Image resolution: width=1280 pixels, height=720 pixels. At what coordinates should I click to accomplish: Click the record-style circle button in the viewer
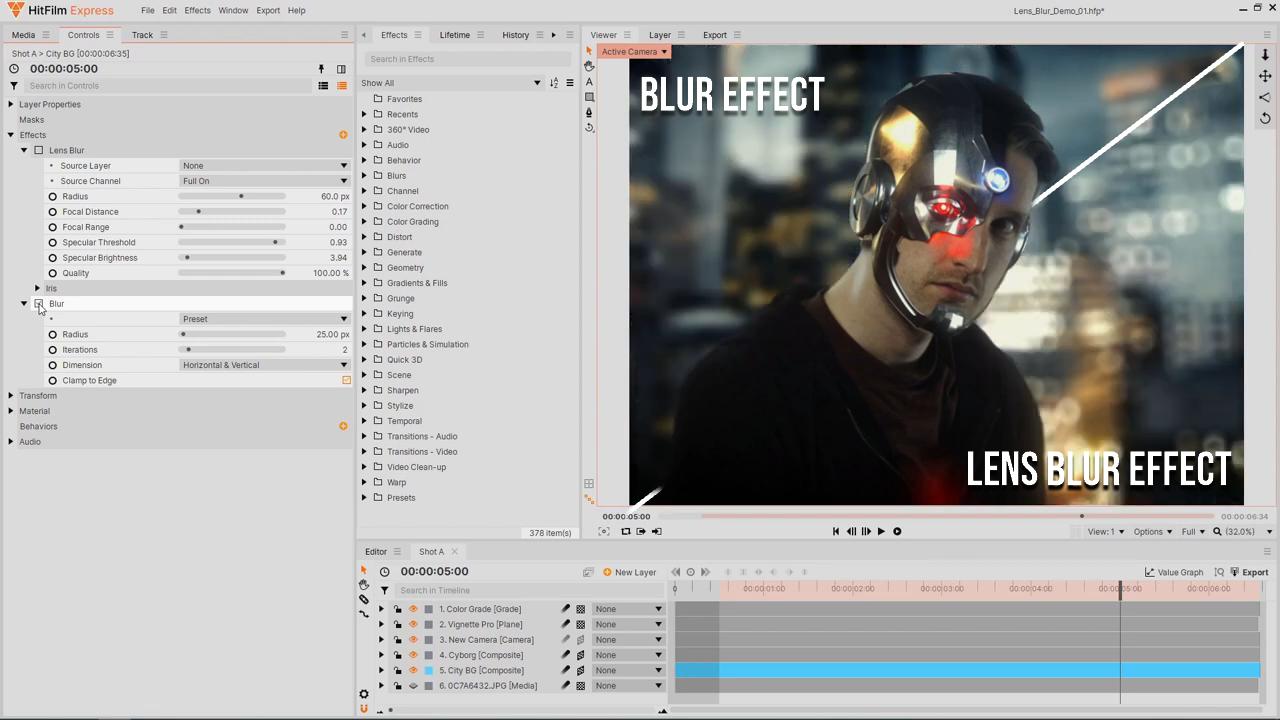897,532
